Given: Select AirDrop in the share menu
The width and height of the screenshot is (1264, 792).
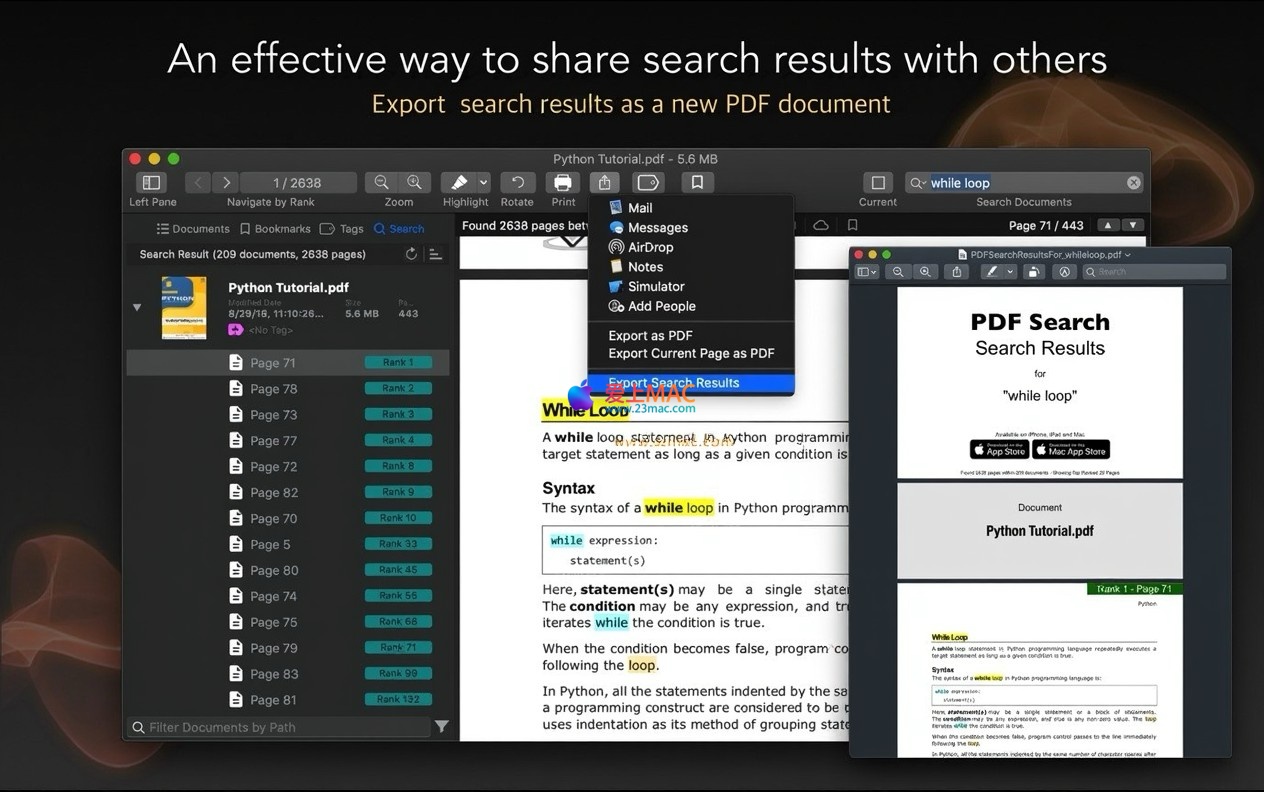Looking at the screenshot, I should 650,247.
